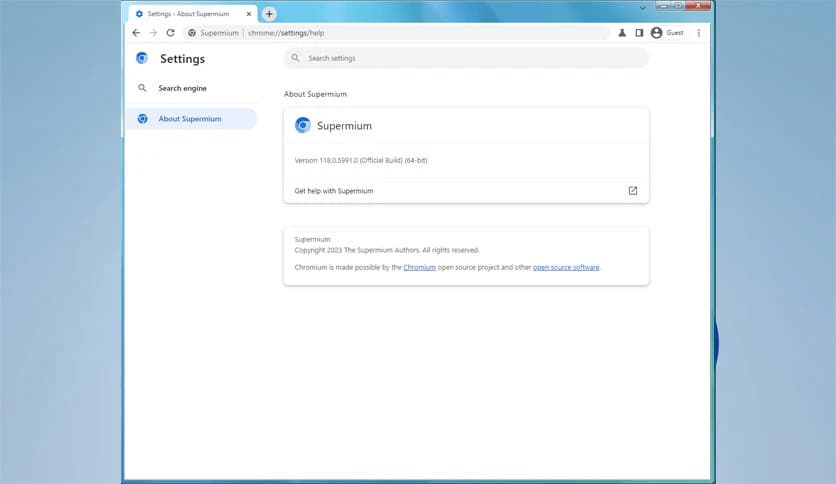
Task: Open the Guest profile menu
Action: pos(667,33)
